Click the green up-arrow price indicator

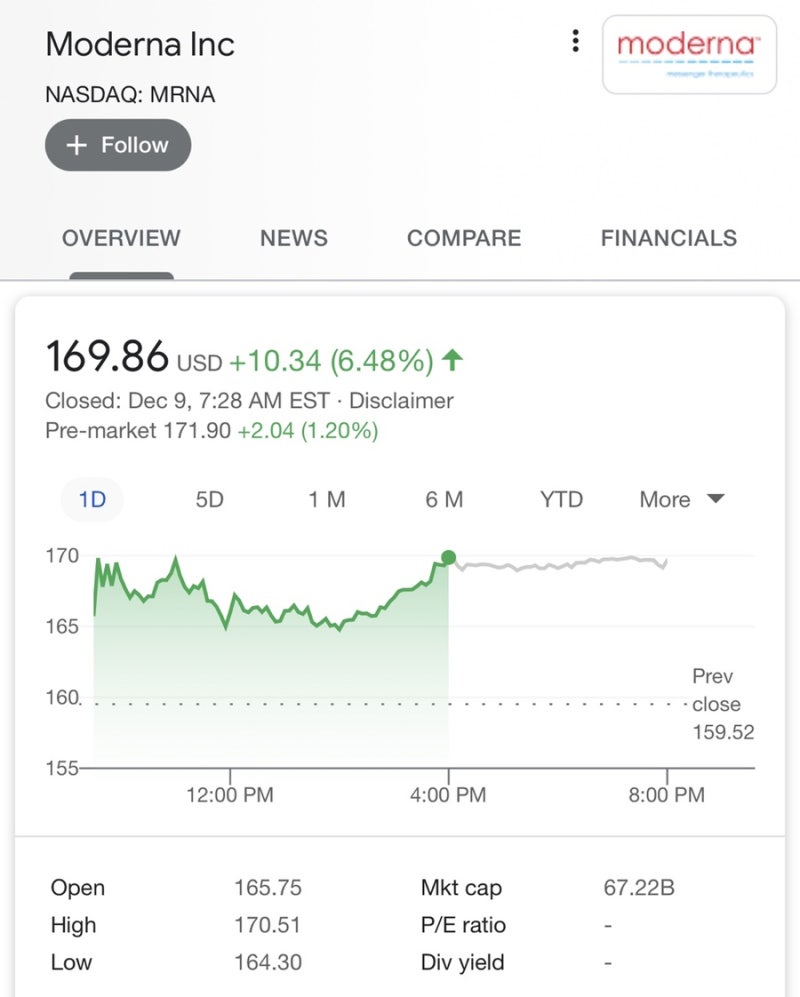pos(452,360)
